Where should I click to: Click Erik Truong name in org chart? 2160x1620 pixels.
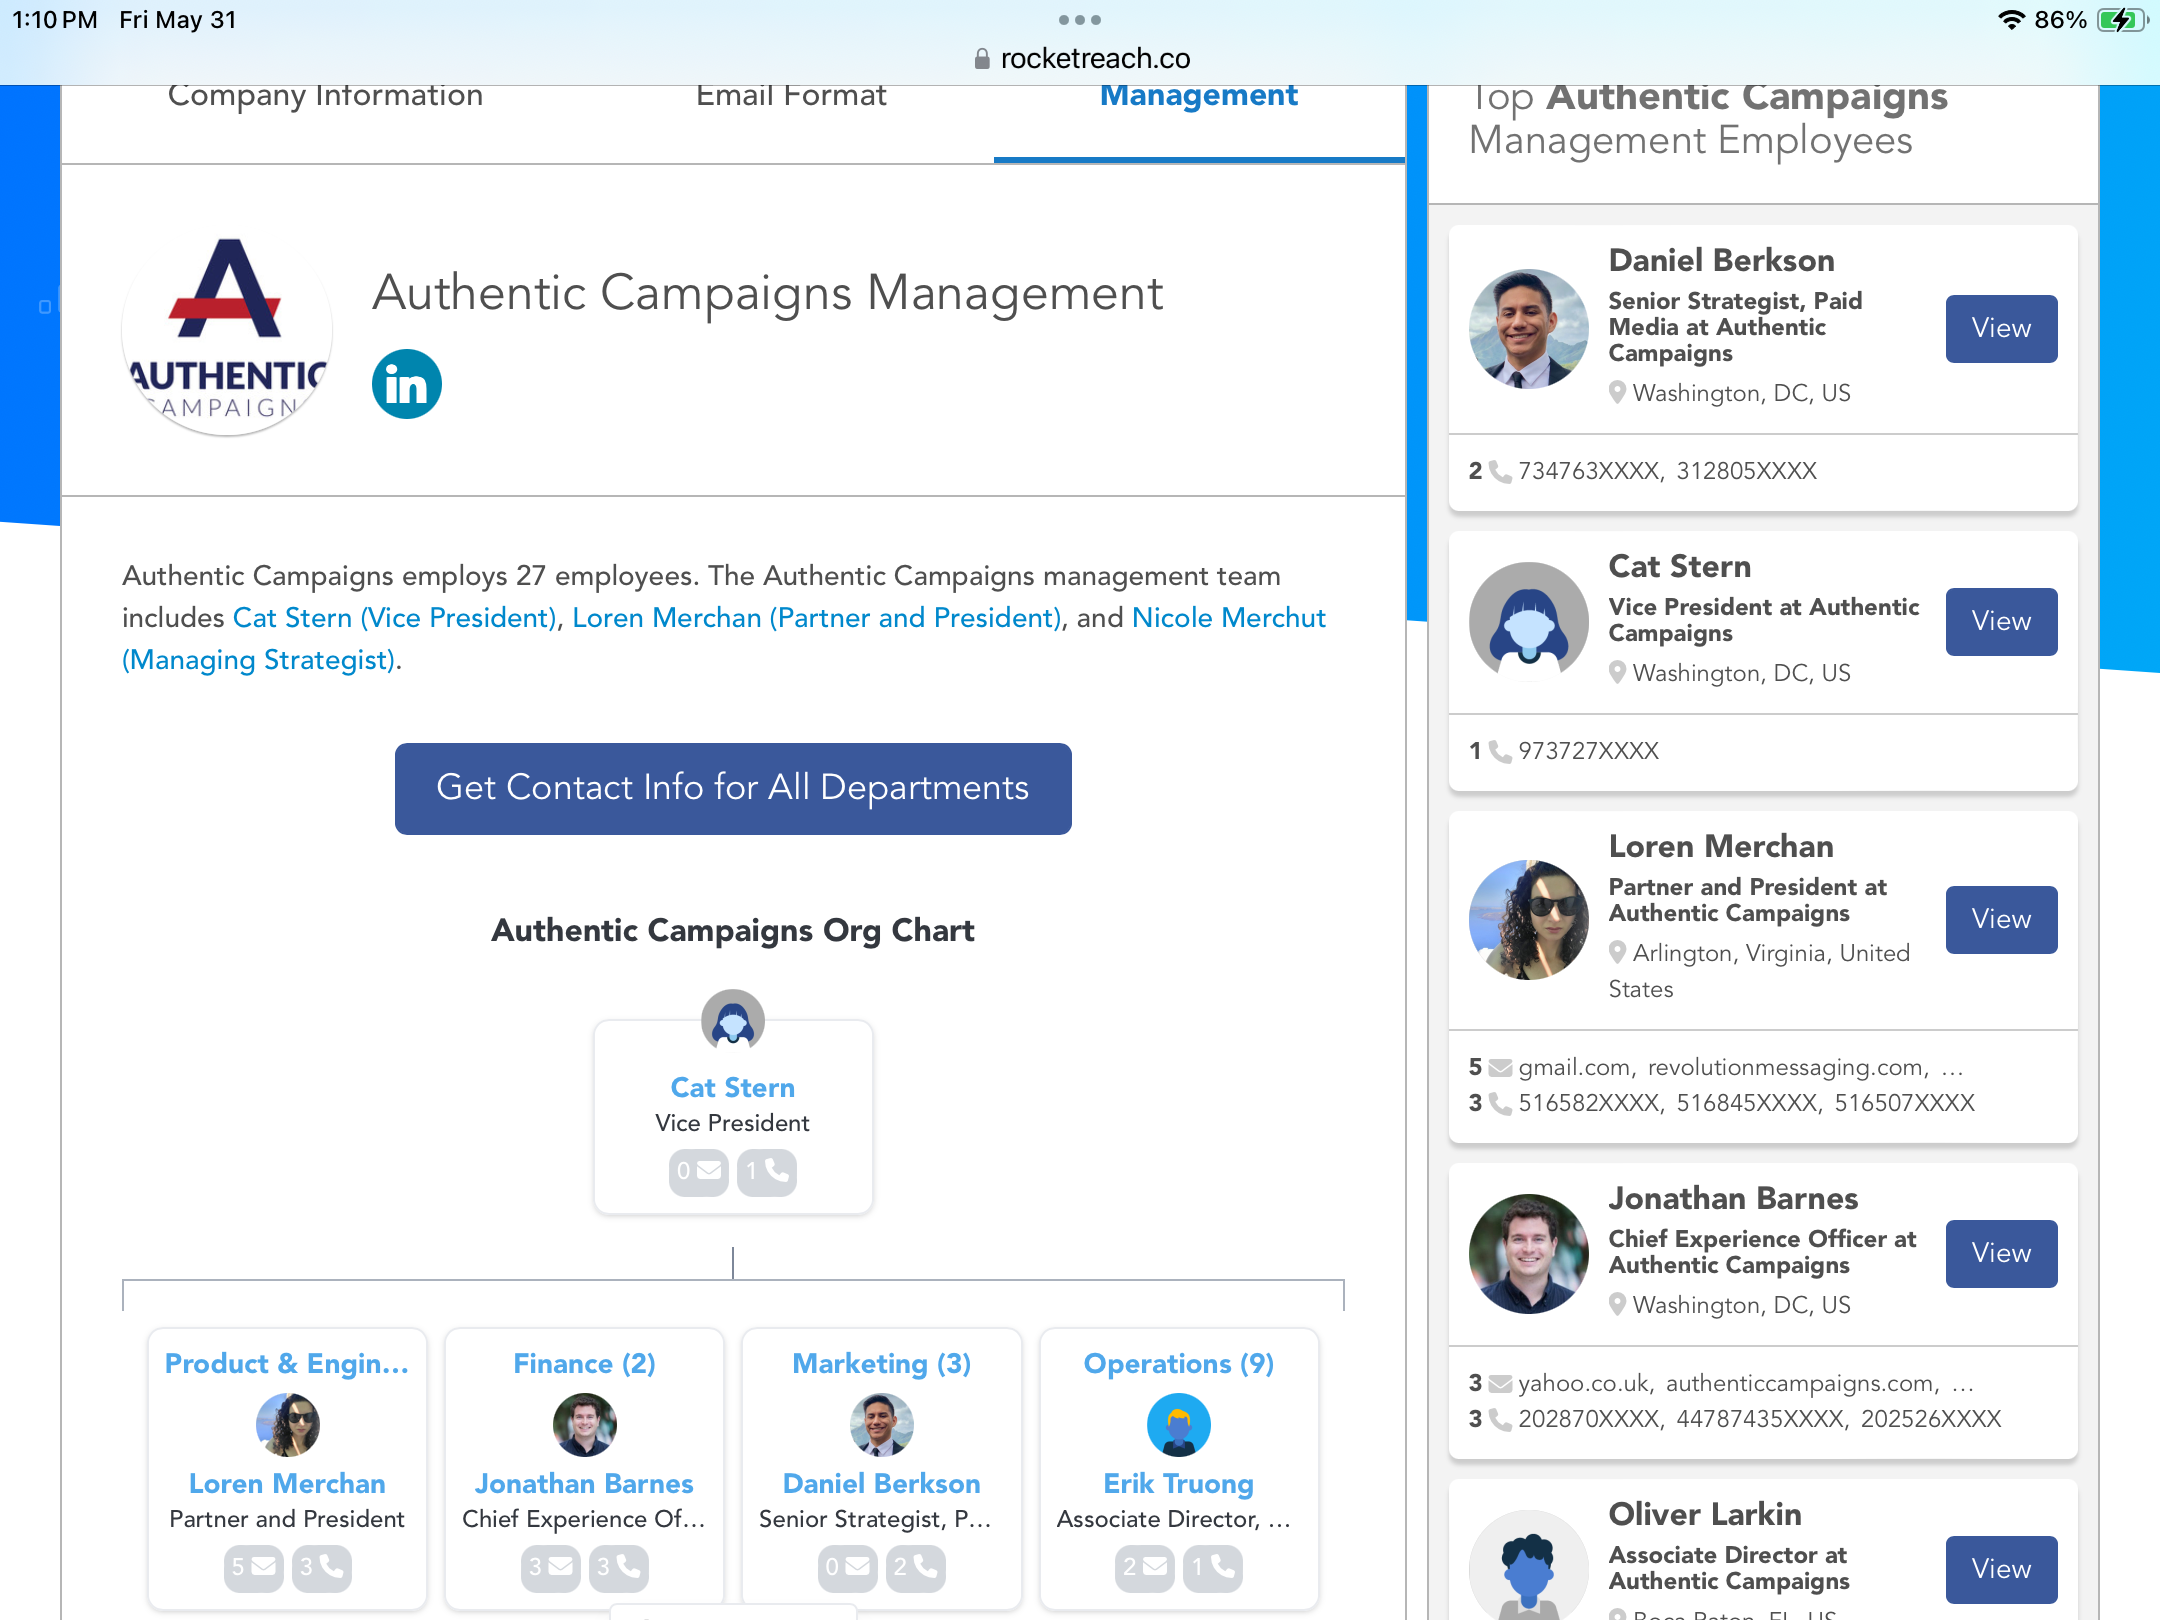pos(1178,1484)
